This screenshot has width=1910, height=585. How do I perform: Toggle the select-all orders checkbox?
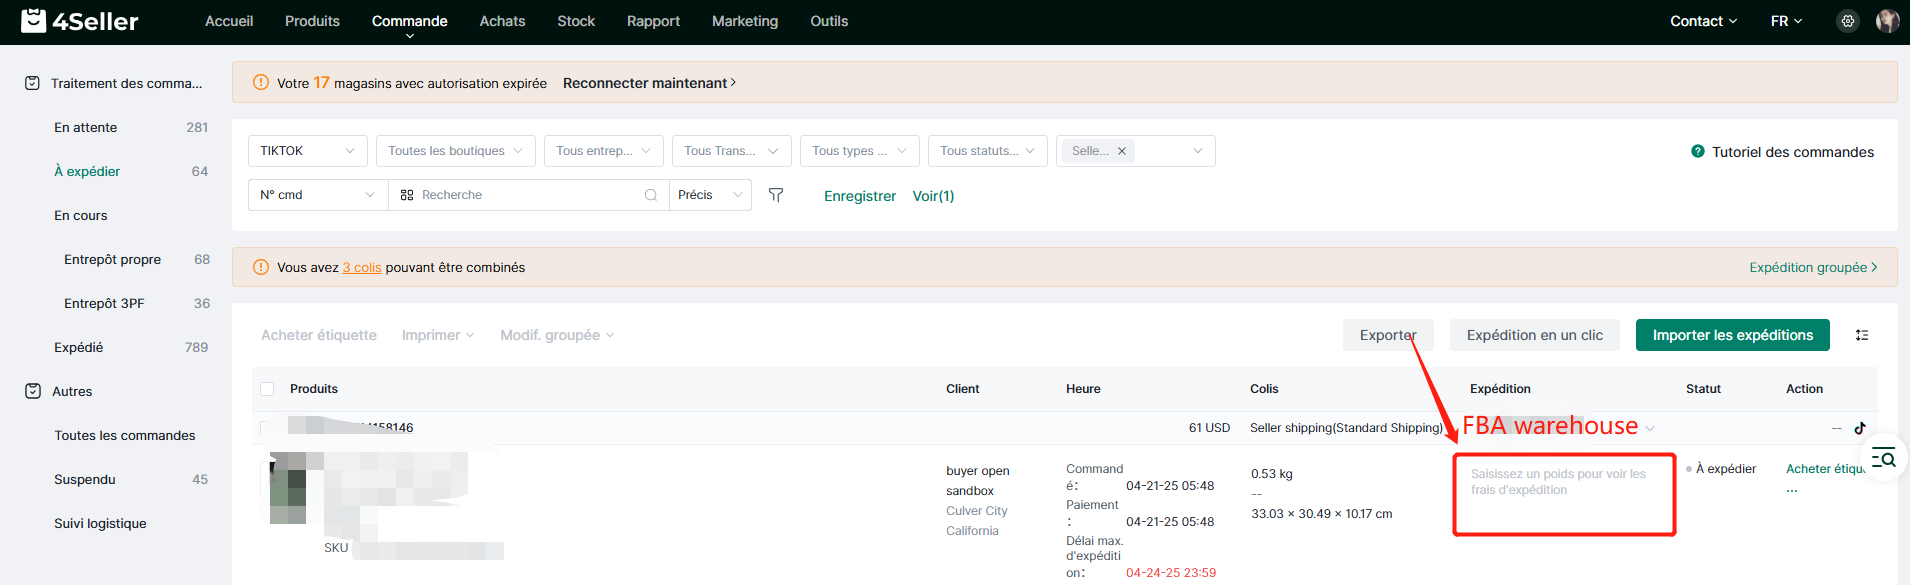[x=267, y=389]
